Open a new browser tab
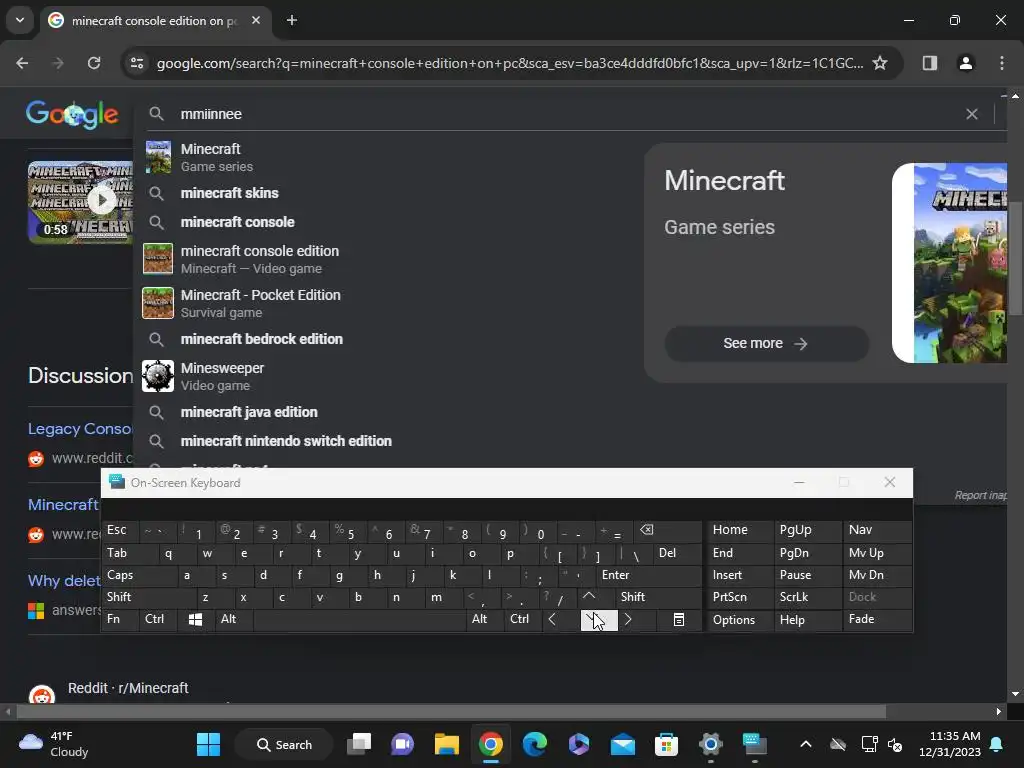1024x768 pixels. (292, 20)
